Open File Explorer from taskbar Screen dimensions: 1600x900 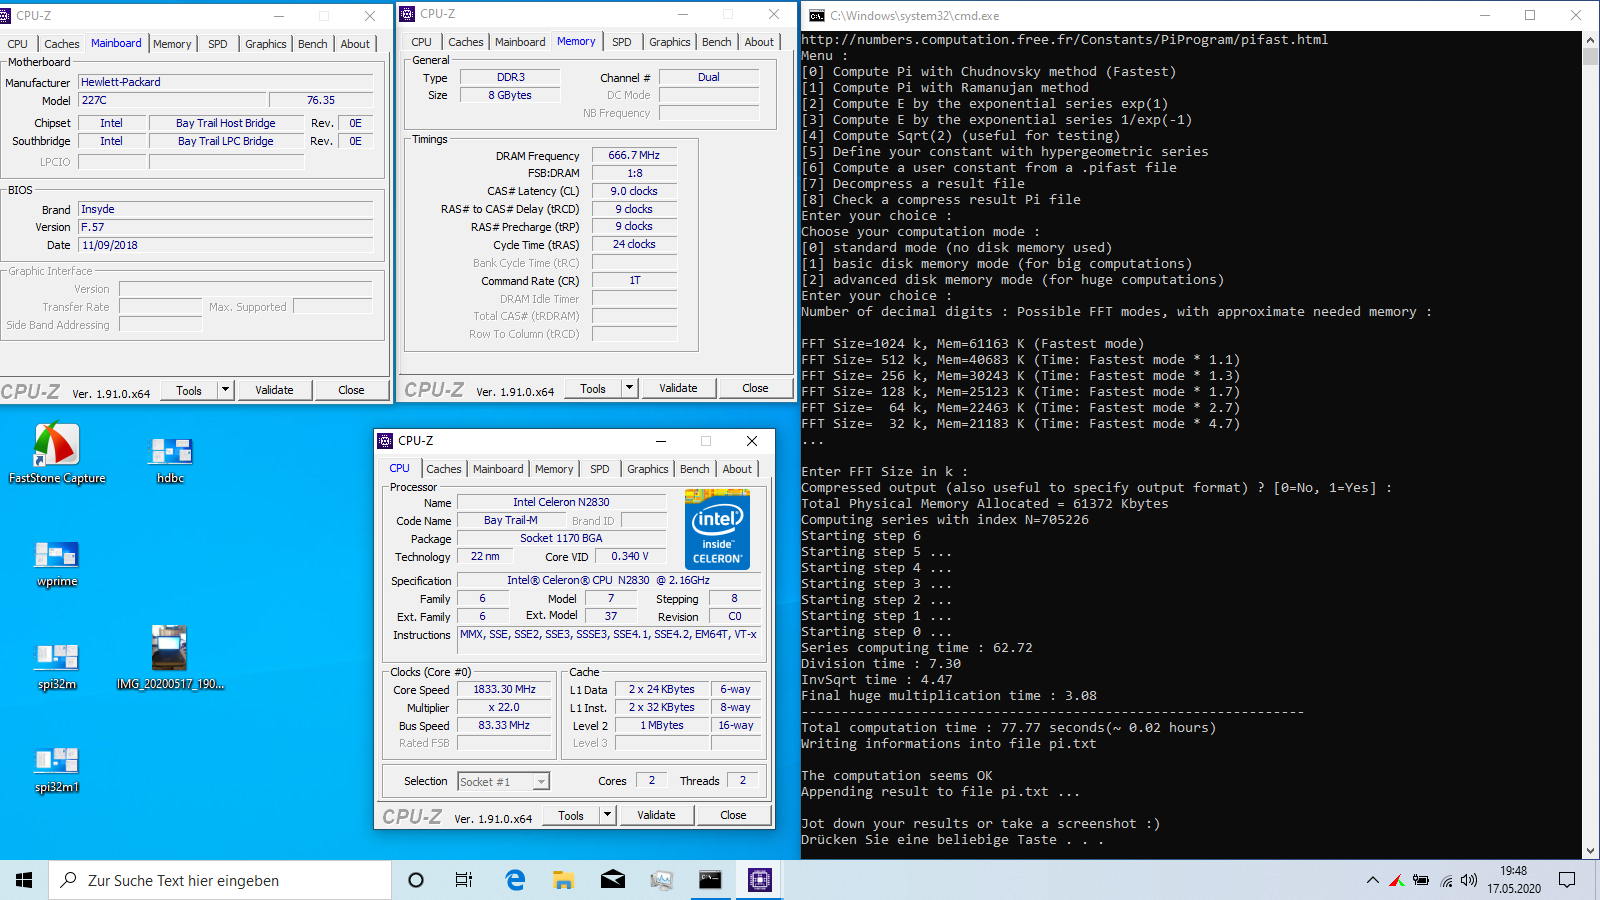click(x=564, y=880)
